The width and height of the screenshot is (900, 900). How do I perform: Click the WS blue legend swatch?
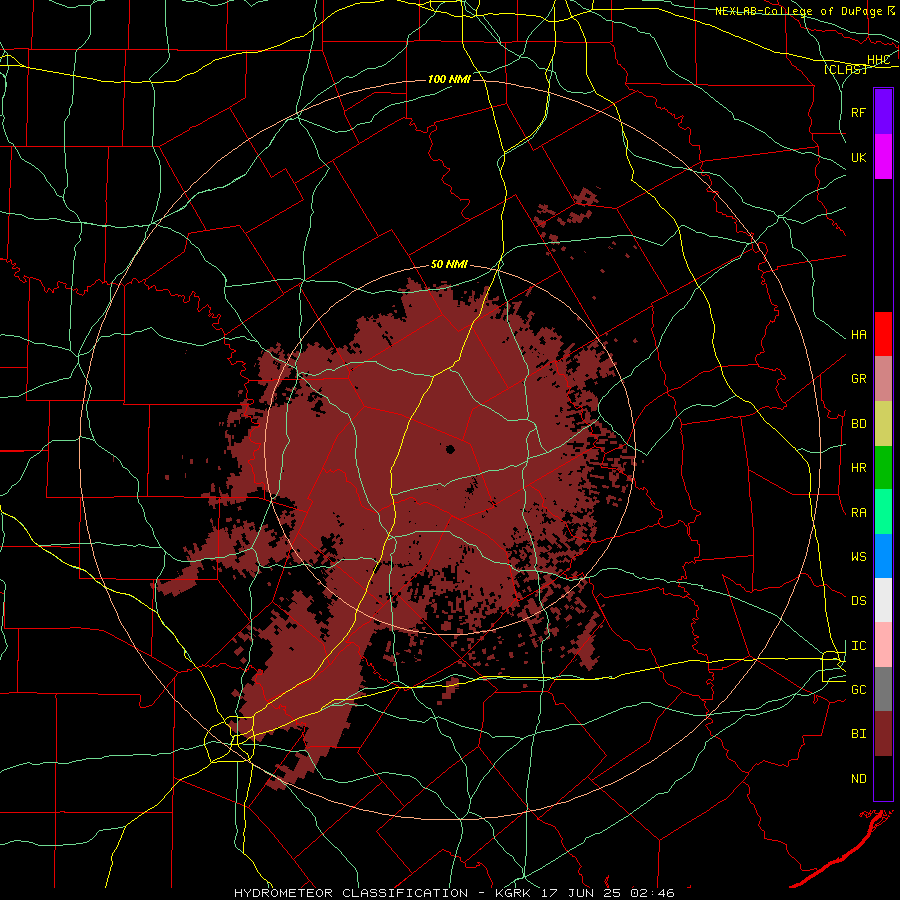click(883, 556)
